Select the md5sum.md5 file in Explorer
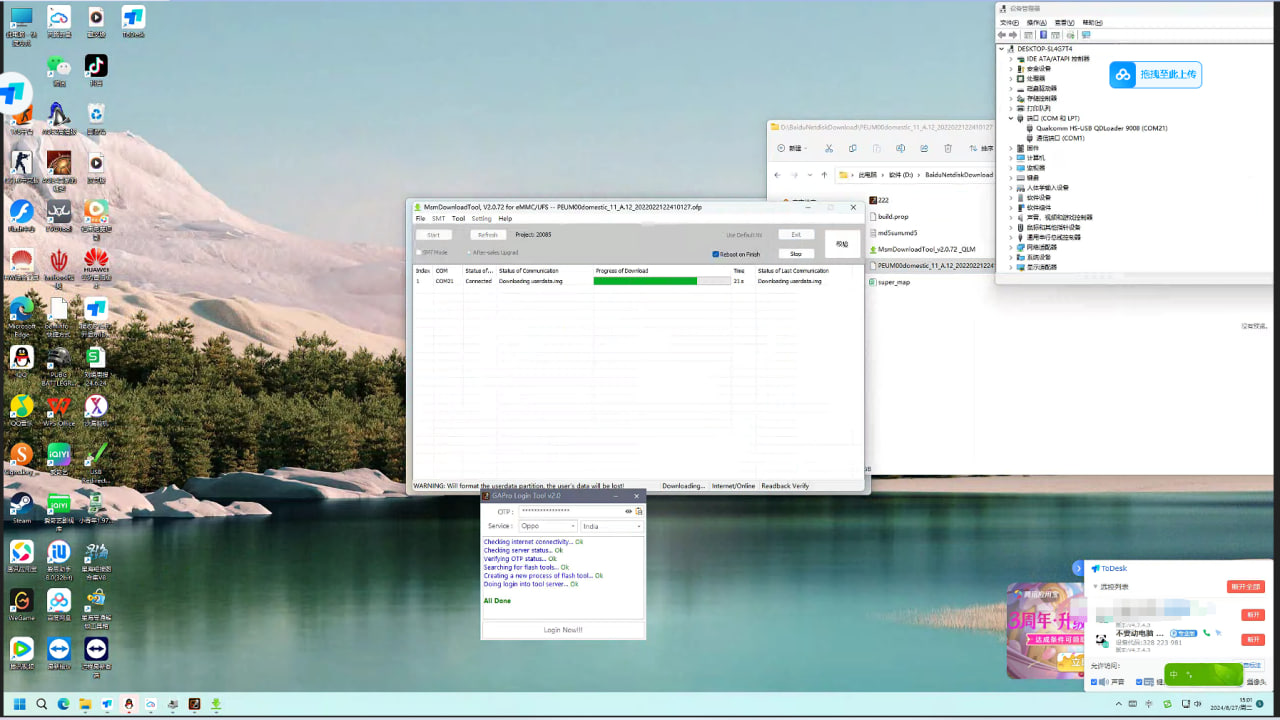Viewport: 1280px width, 720px height. 897,233
